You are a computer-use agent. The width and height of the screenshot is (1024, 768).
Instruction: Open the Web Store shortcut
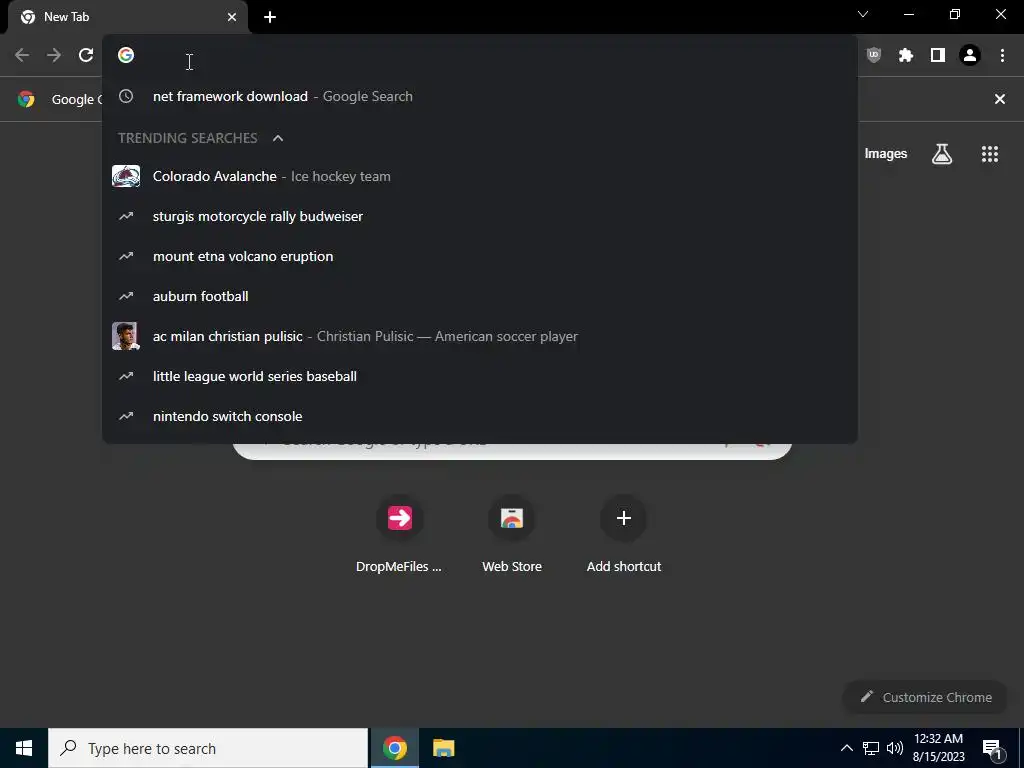click(511, 535)
